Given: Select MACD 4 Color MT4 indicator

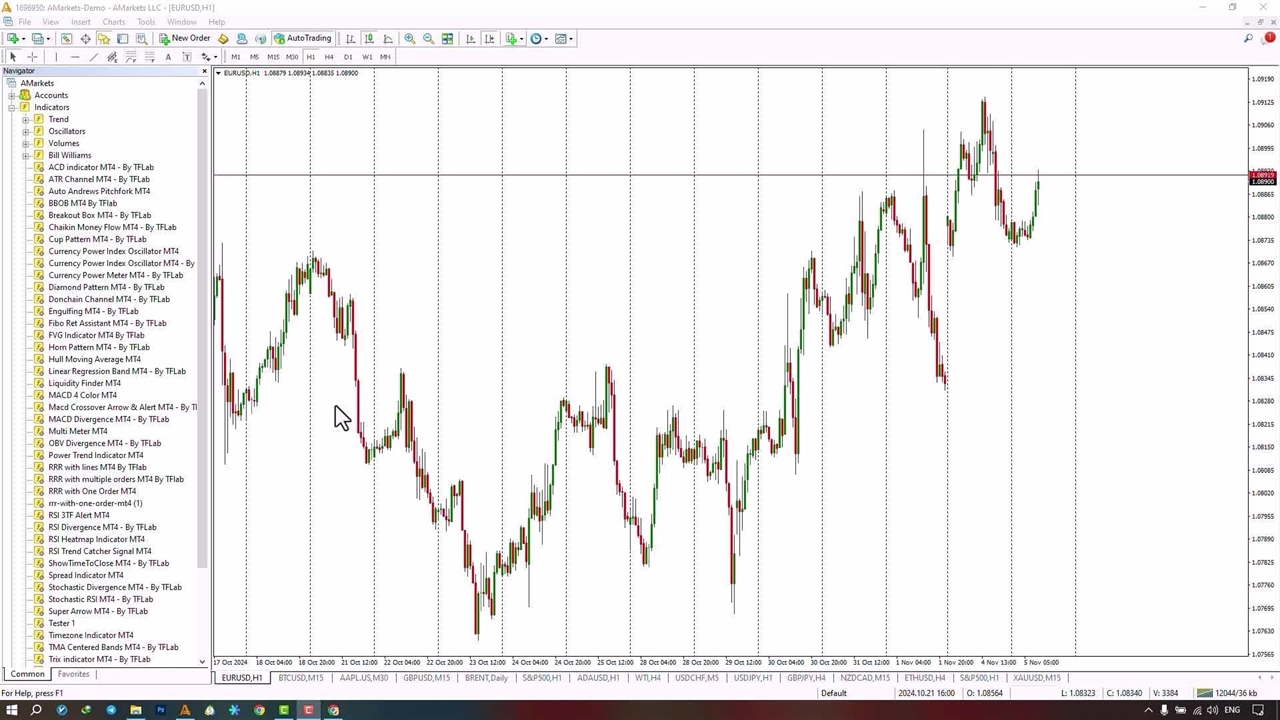Looking at the screenshot, I should click(x=82, y=395).
